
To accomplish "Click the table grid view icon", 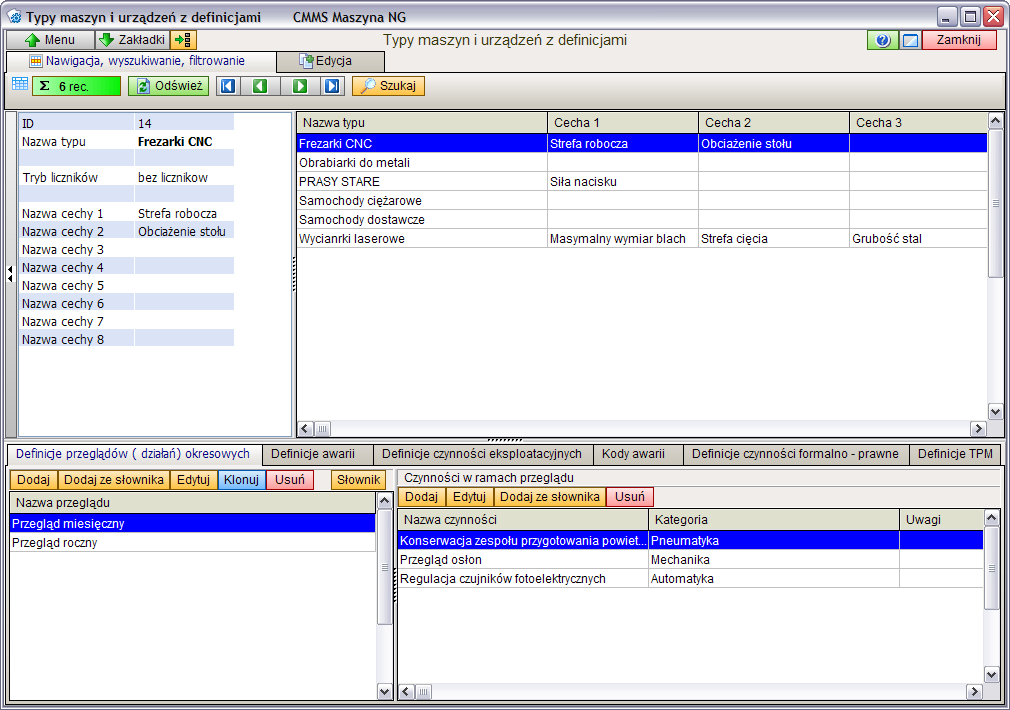I will pyautogui.click(x=20, y=84).
